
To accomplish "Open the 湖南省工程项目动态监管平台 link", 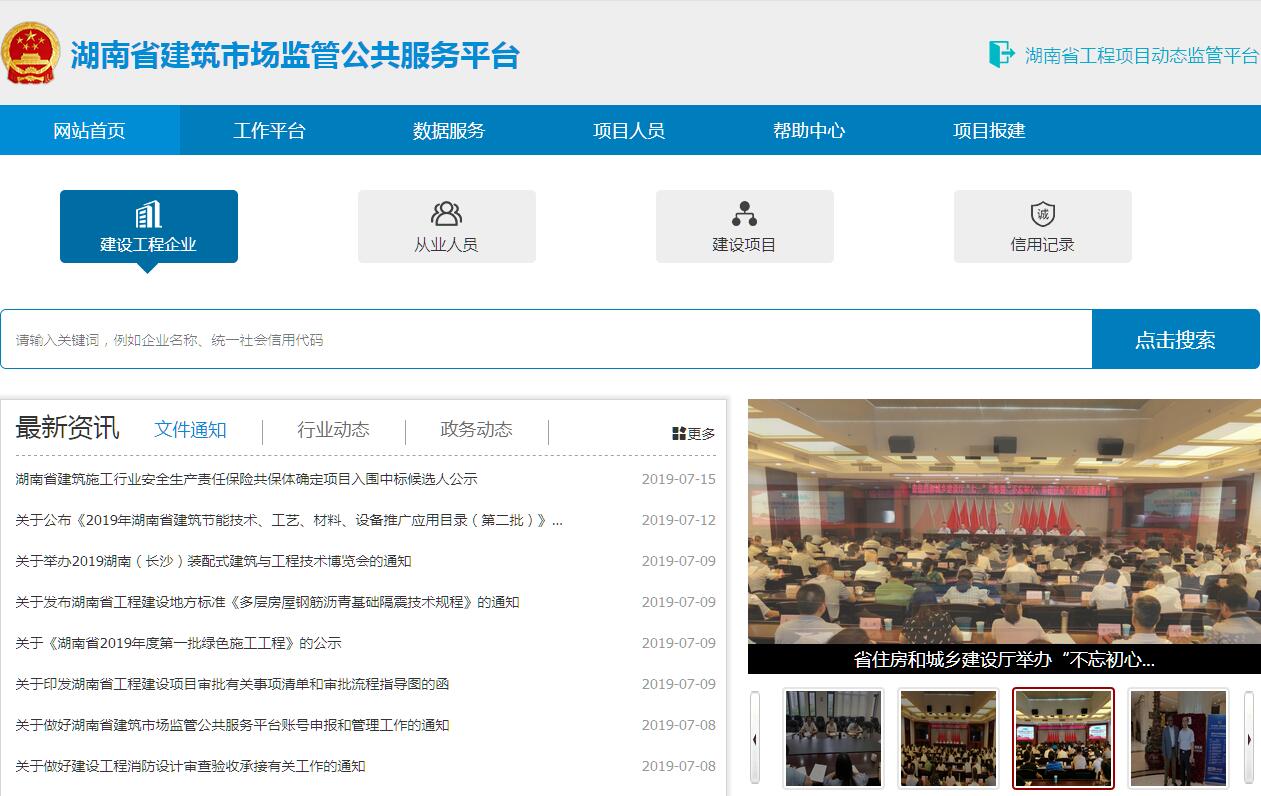I will (x=1141, y=55).
